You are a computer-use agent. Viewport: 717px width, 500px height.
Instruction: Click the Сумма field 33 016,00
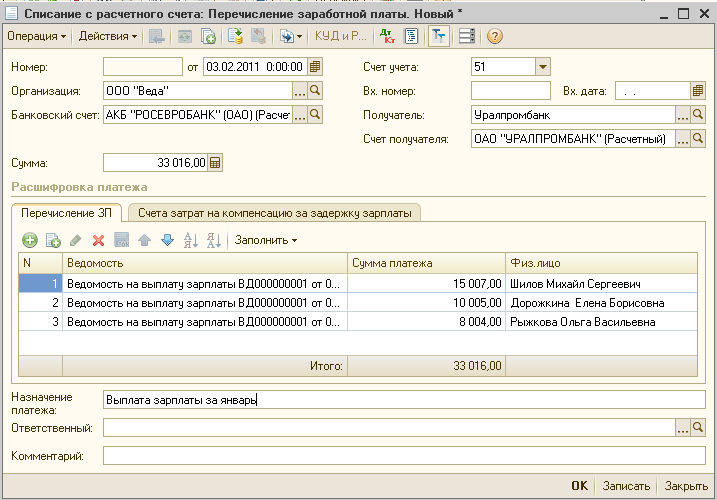[155, 163]
